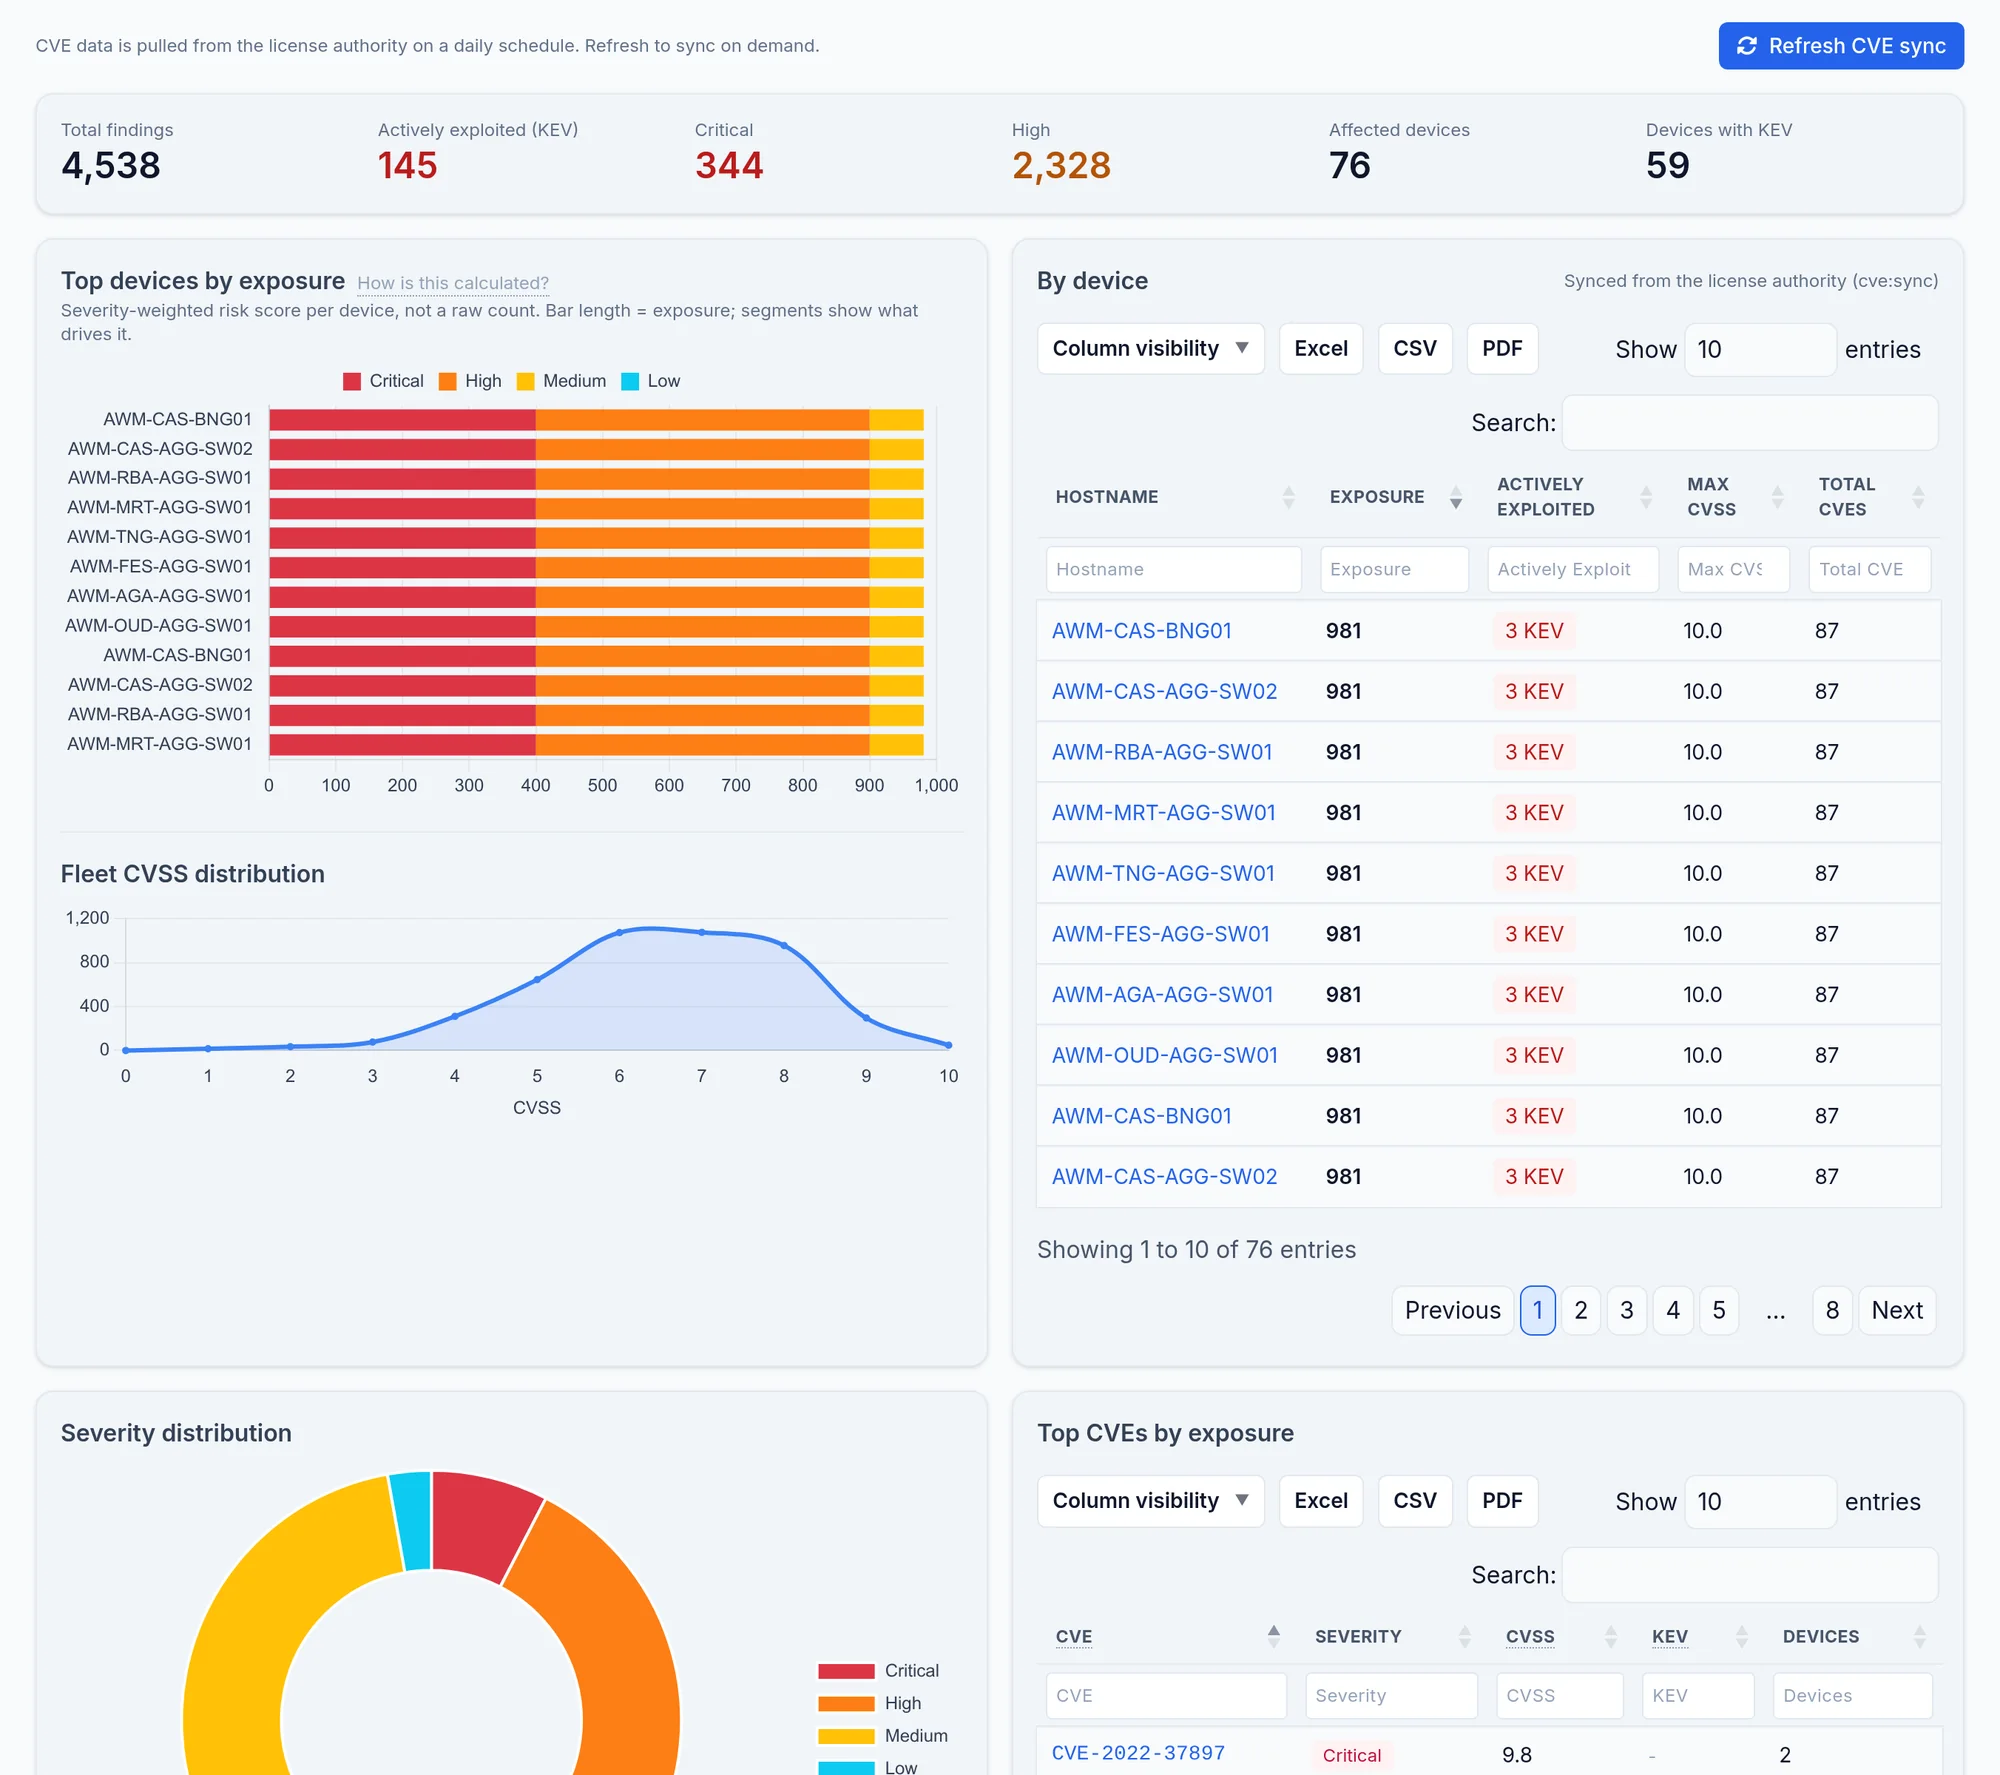This screenshot has width=2000, height=1775.
Task: Open AWM-OUD-AGG-SW01 device link
Action: click(x=1165, y=1055)
